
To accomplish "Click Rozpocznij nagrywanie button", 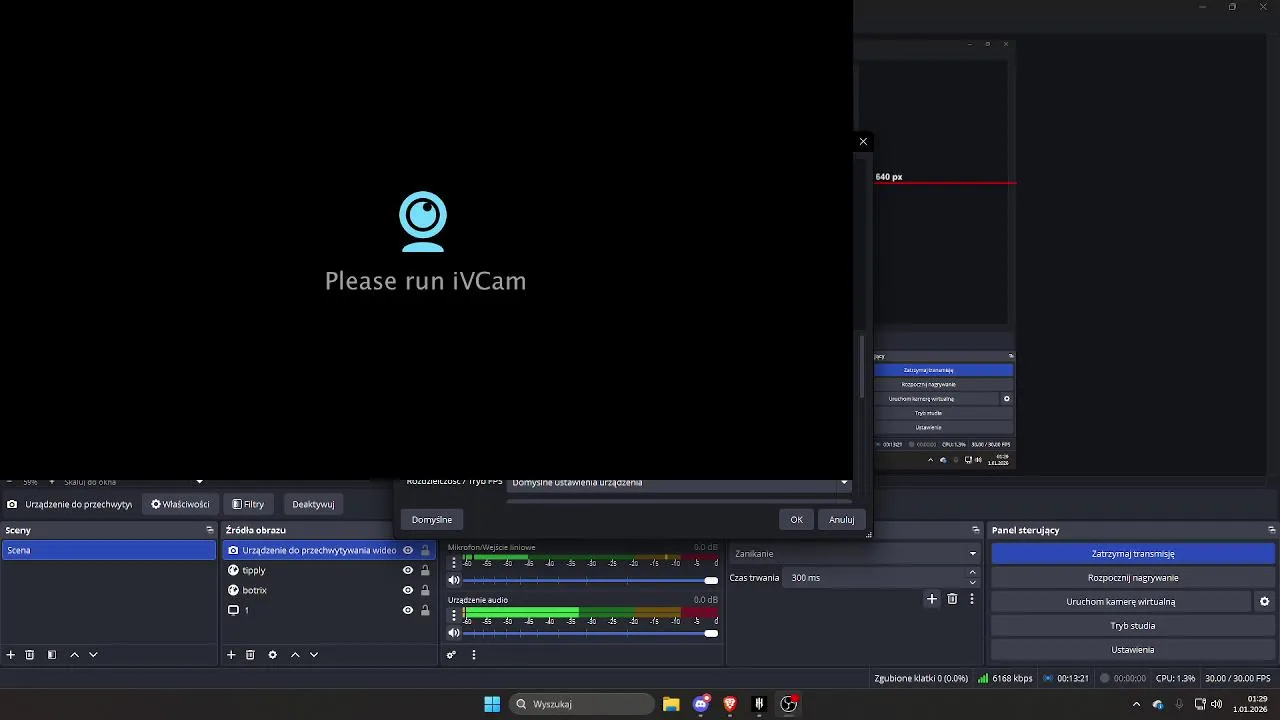I will click(x=1133, y=578).
